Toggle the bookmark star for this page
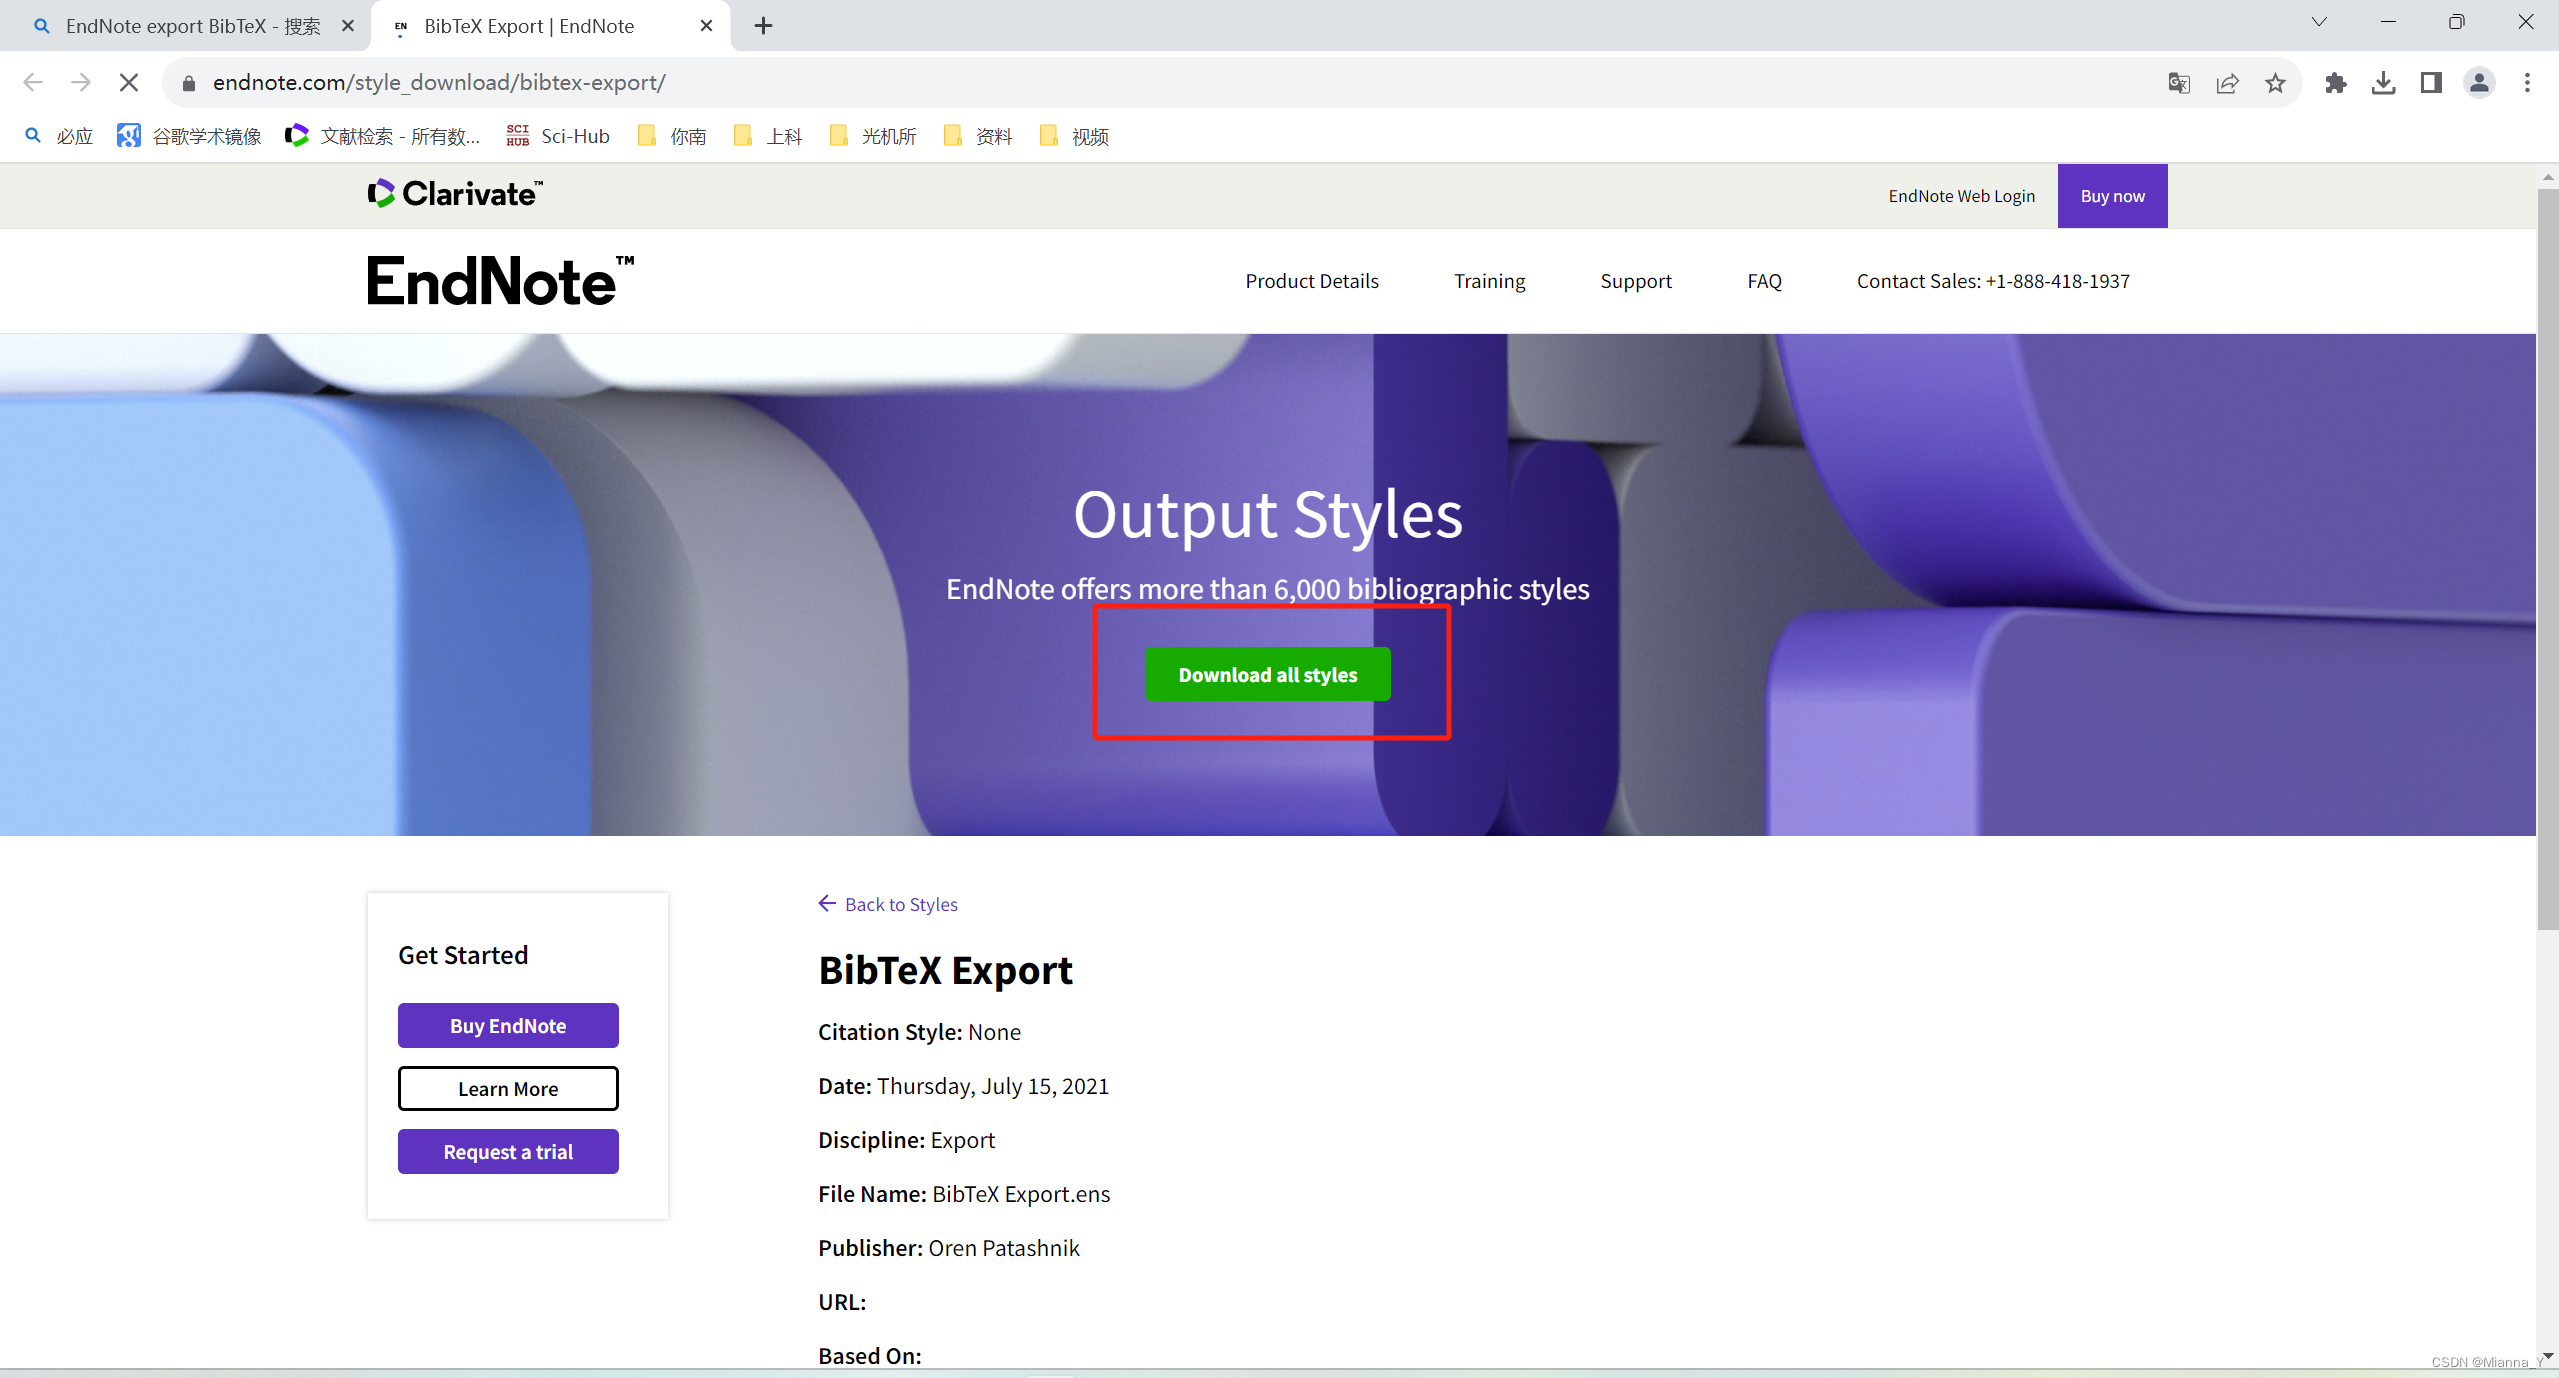The width and height of the screenshot is (2559, 1378). pyautogui.click(x=2275, y=82)
